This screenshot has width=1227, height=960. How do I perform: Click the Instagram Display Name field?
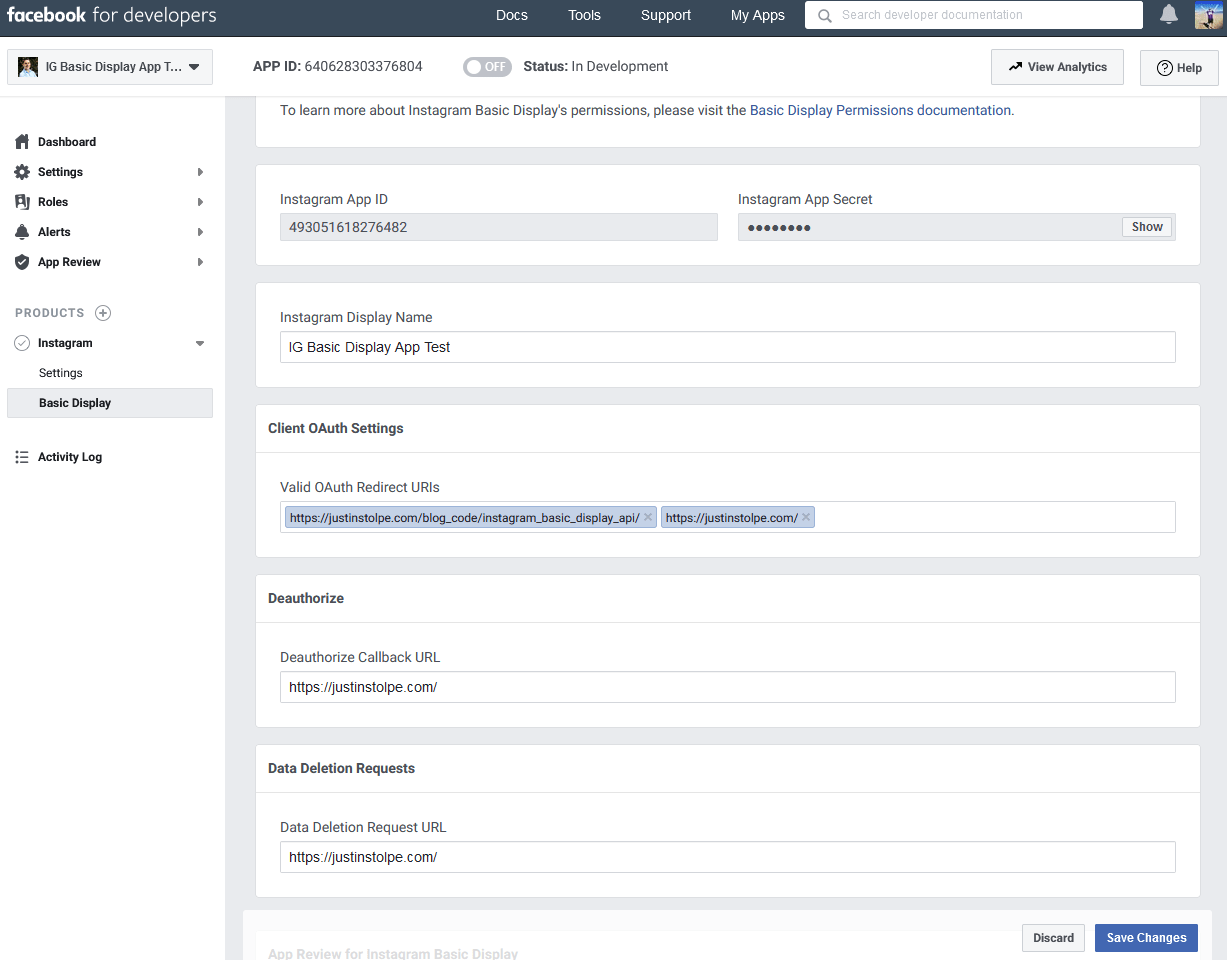(x=728, y=347)
